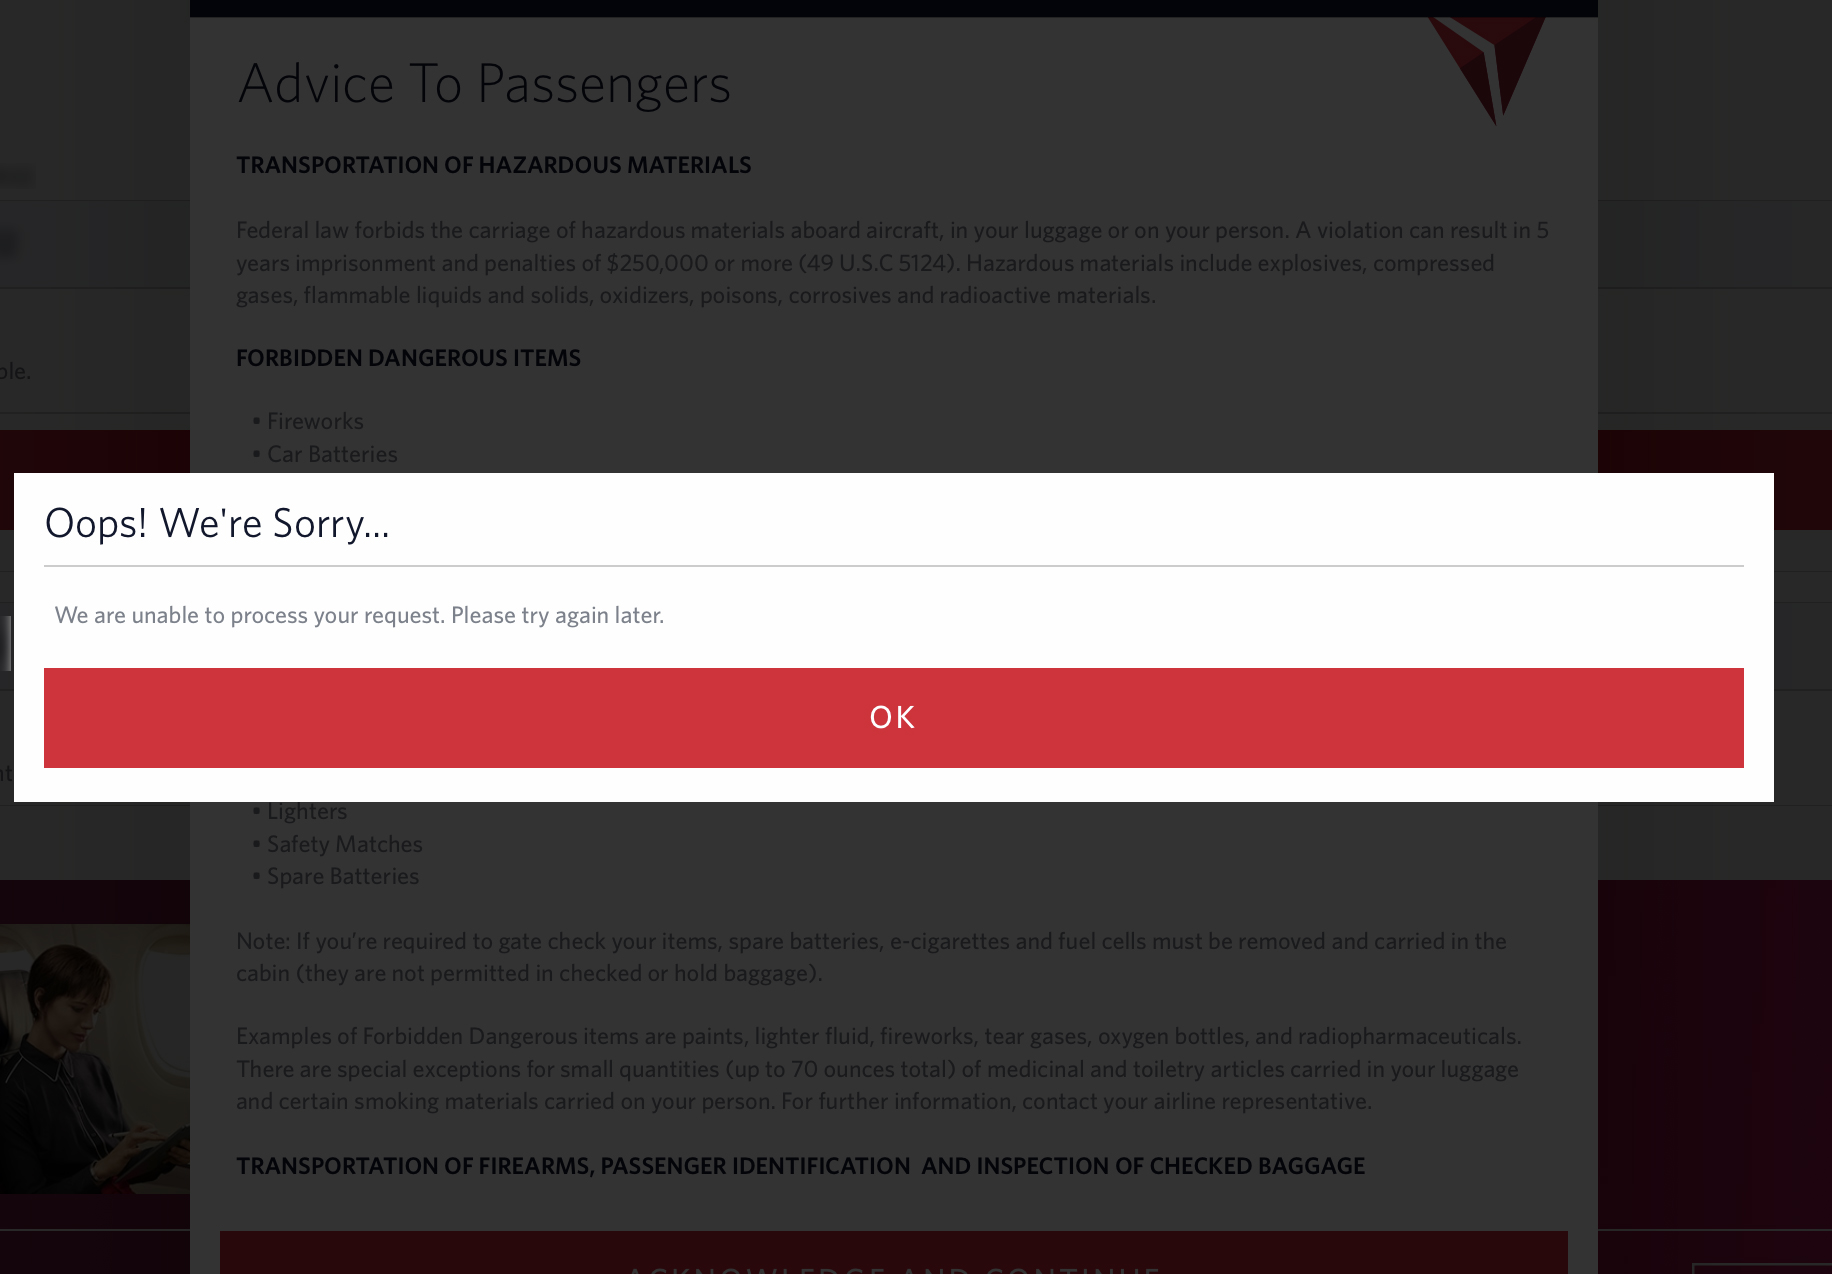This screenshot has width=1832, height=1274.
Task: Click the Forbidden Dangerous Items heading
Action: click(408, 358)
